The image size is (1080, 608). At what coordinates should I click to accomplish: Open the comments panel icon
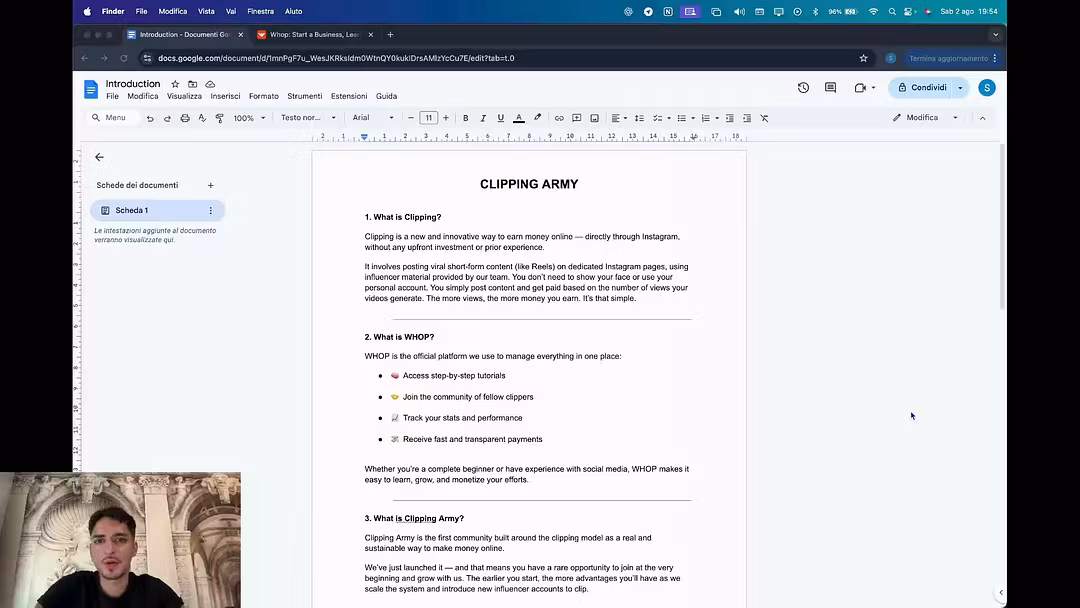[x=830, y=88]
